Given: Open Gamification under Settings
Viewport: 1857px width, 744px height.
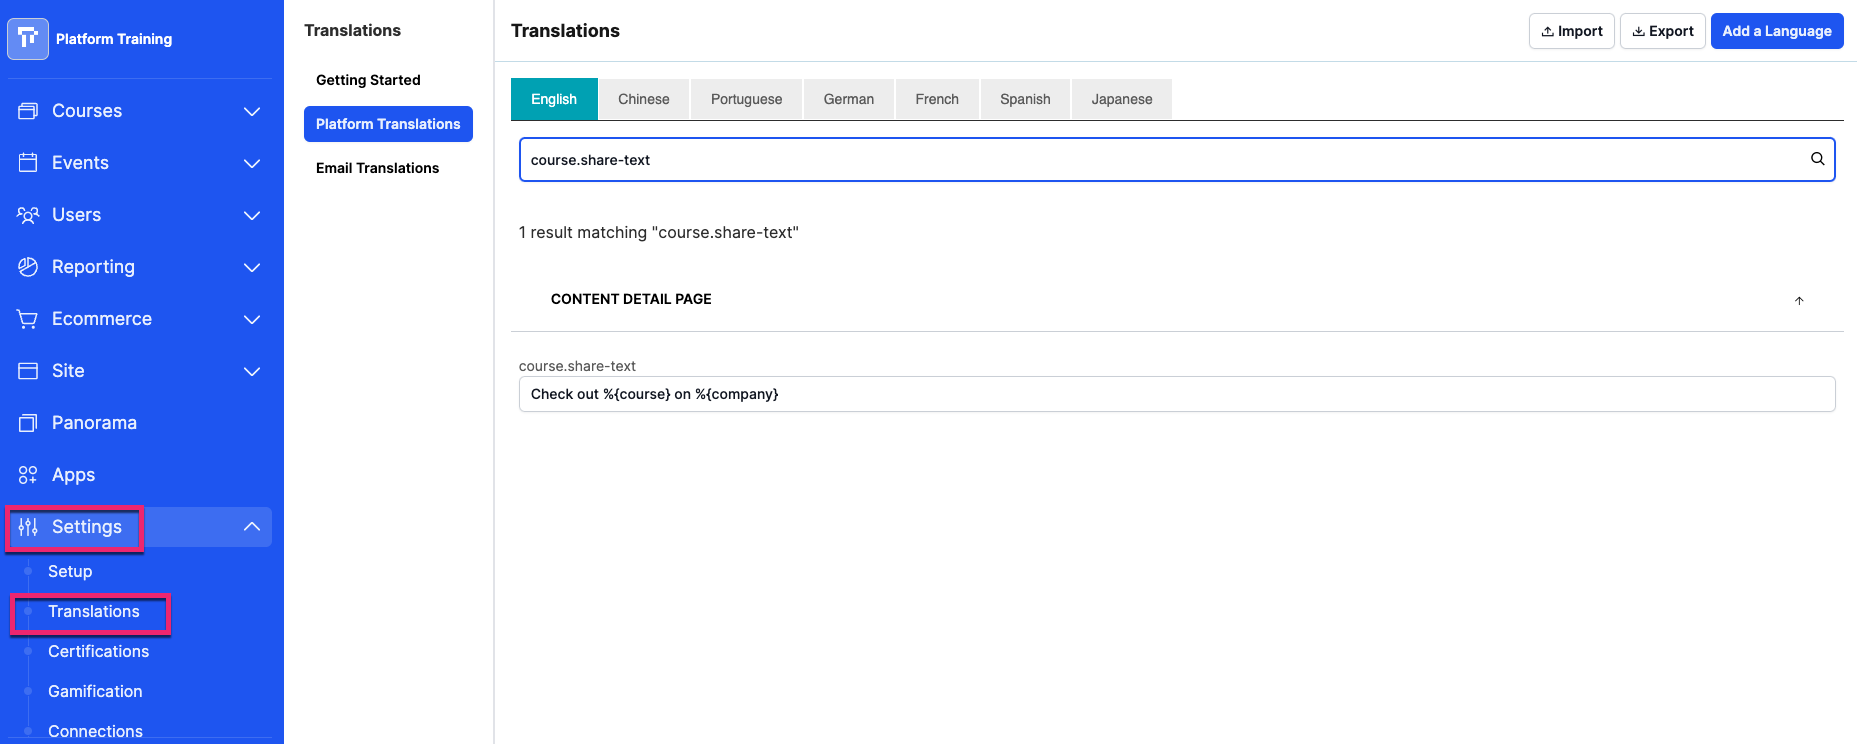Looking at the screenshot, I should tap(95, 691).
